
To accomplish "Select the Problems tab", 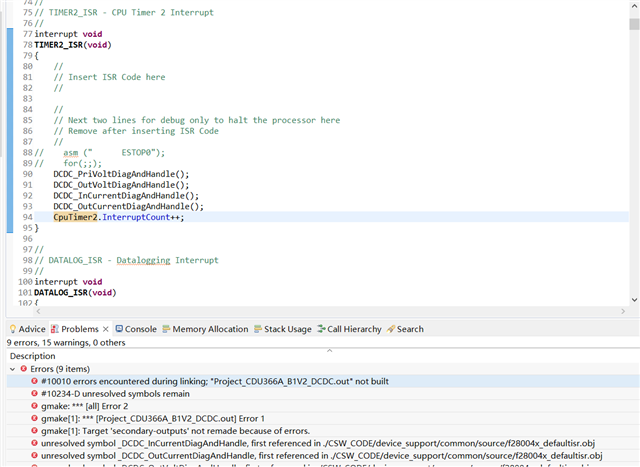I will click(x=80, y=329).
